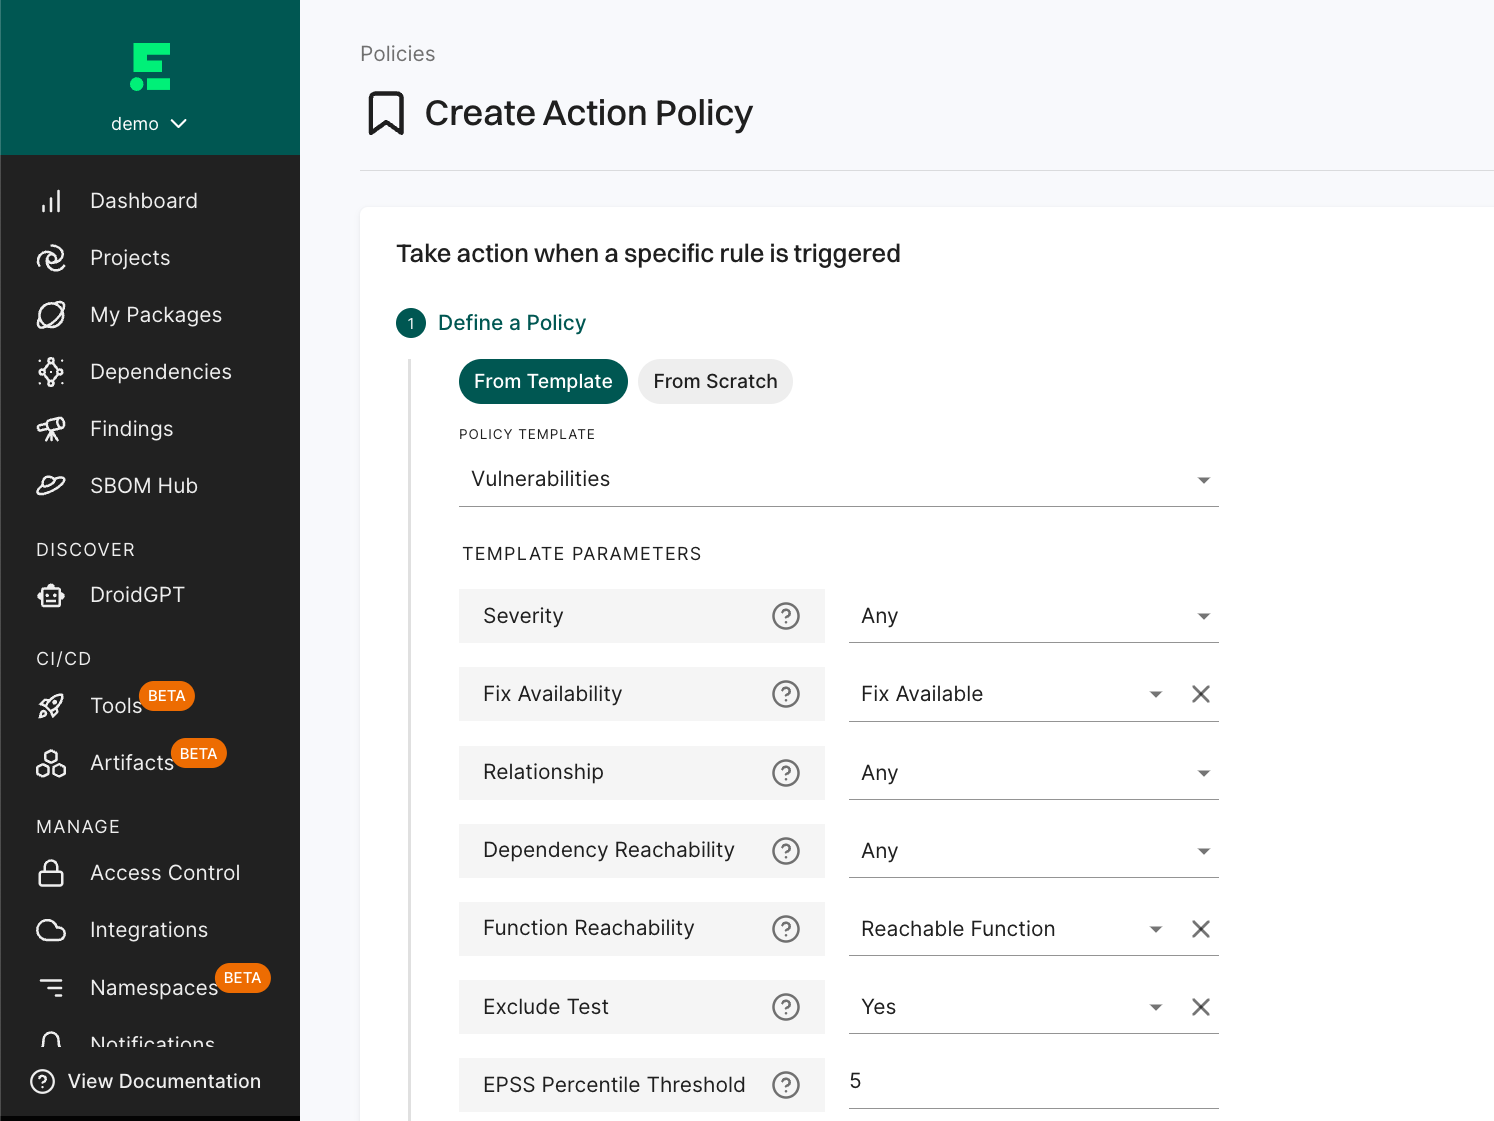Show help for Fix Availability parameter

coord(786,694)
